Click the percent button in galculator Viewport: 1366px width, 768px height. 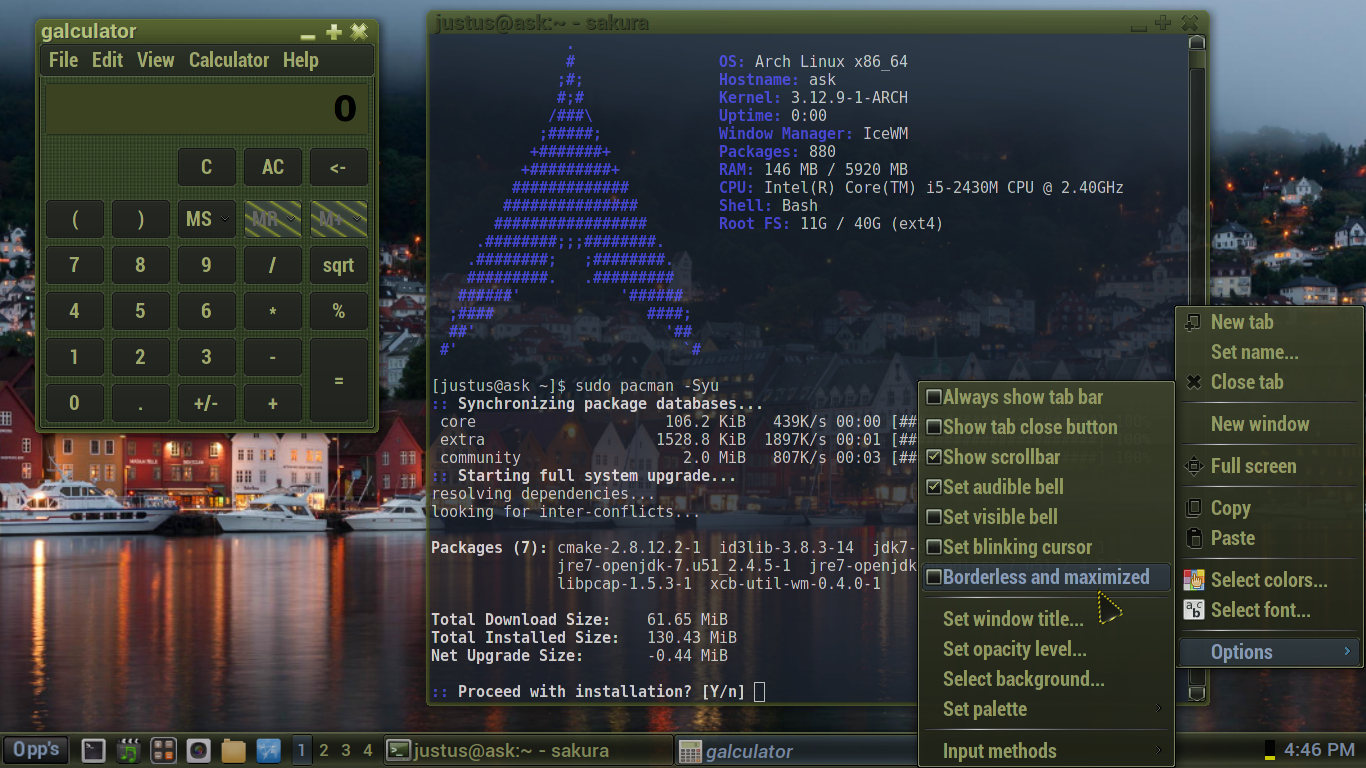(x=339, y=311)
